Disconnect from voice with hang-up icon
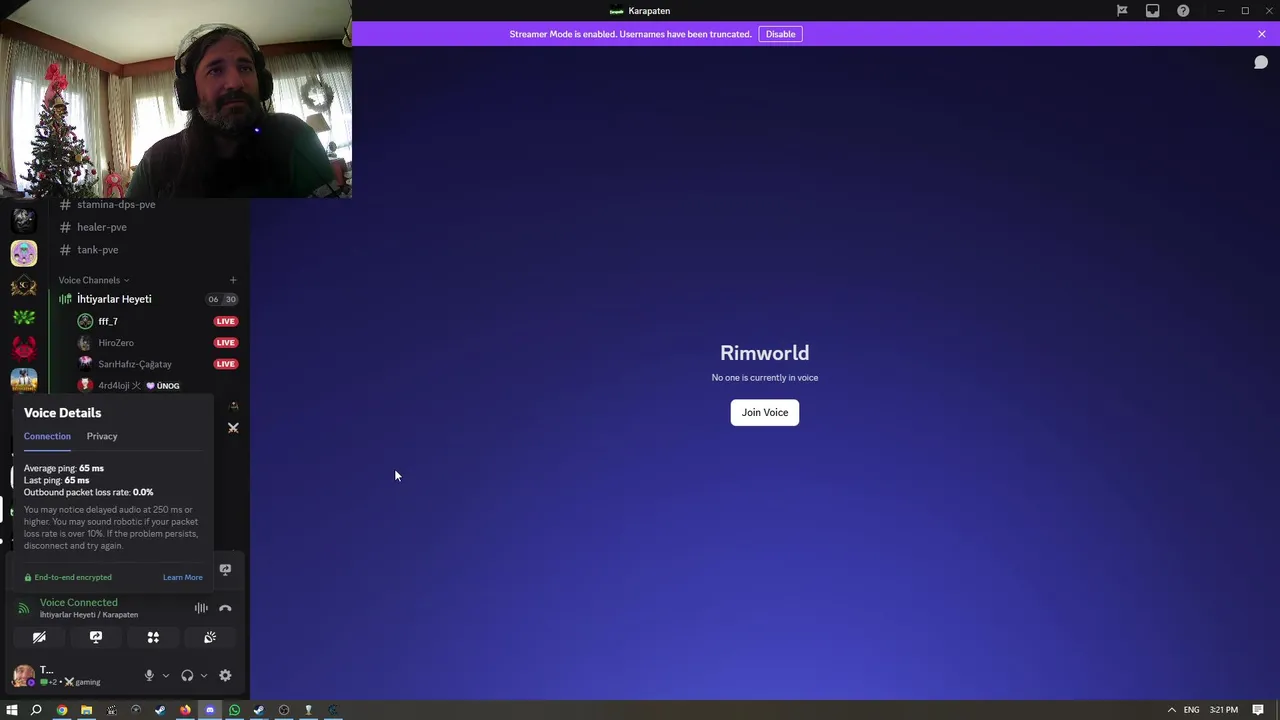Image resolution: width=1280 pixels, height=720 pixels. coord(225,608)
